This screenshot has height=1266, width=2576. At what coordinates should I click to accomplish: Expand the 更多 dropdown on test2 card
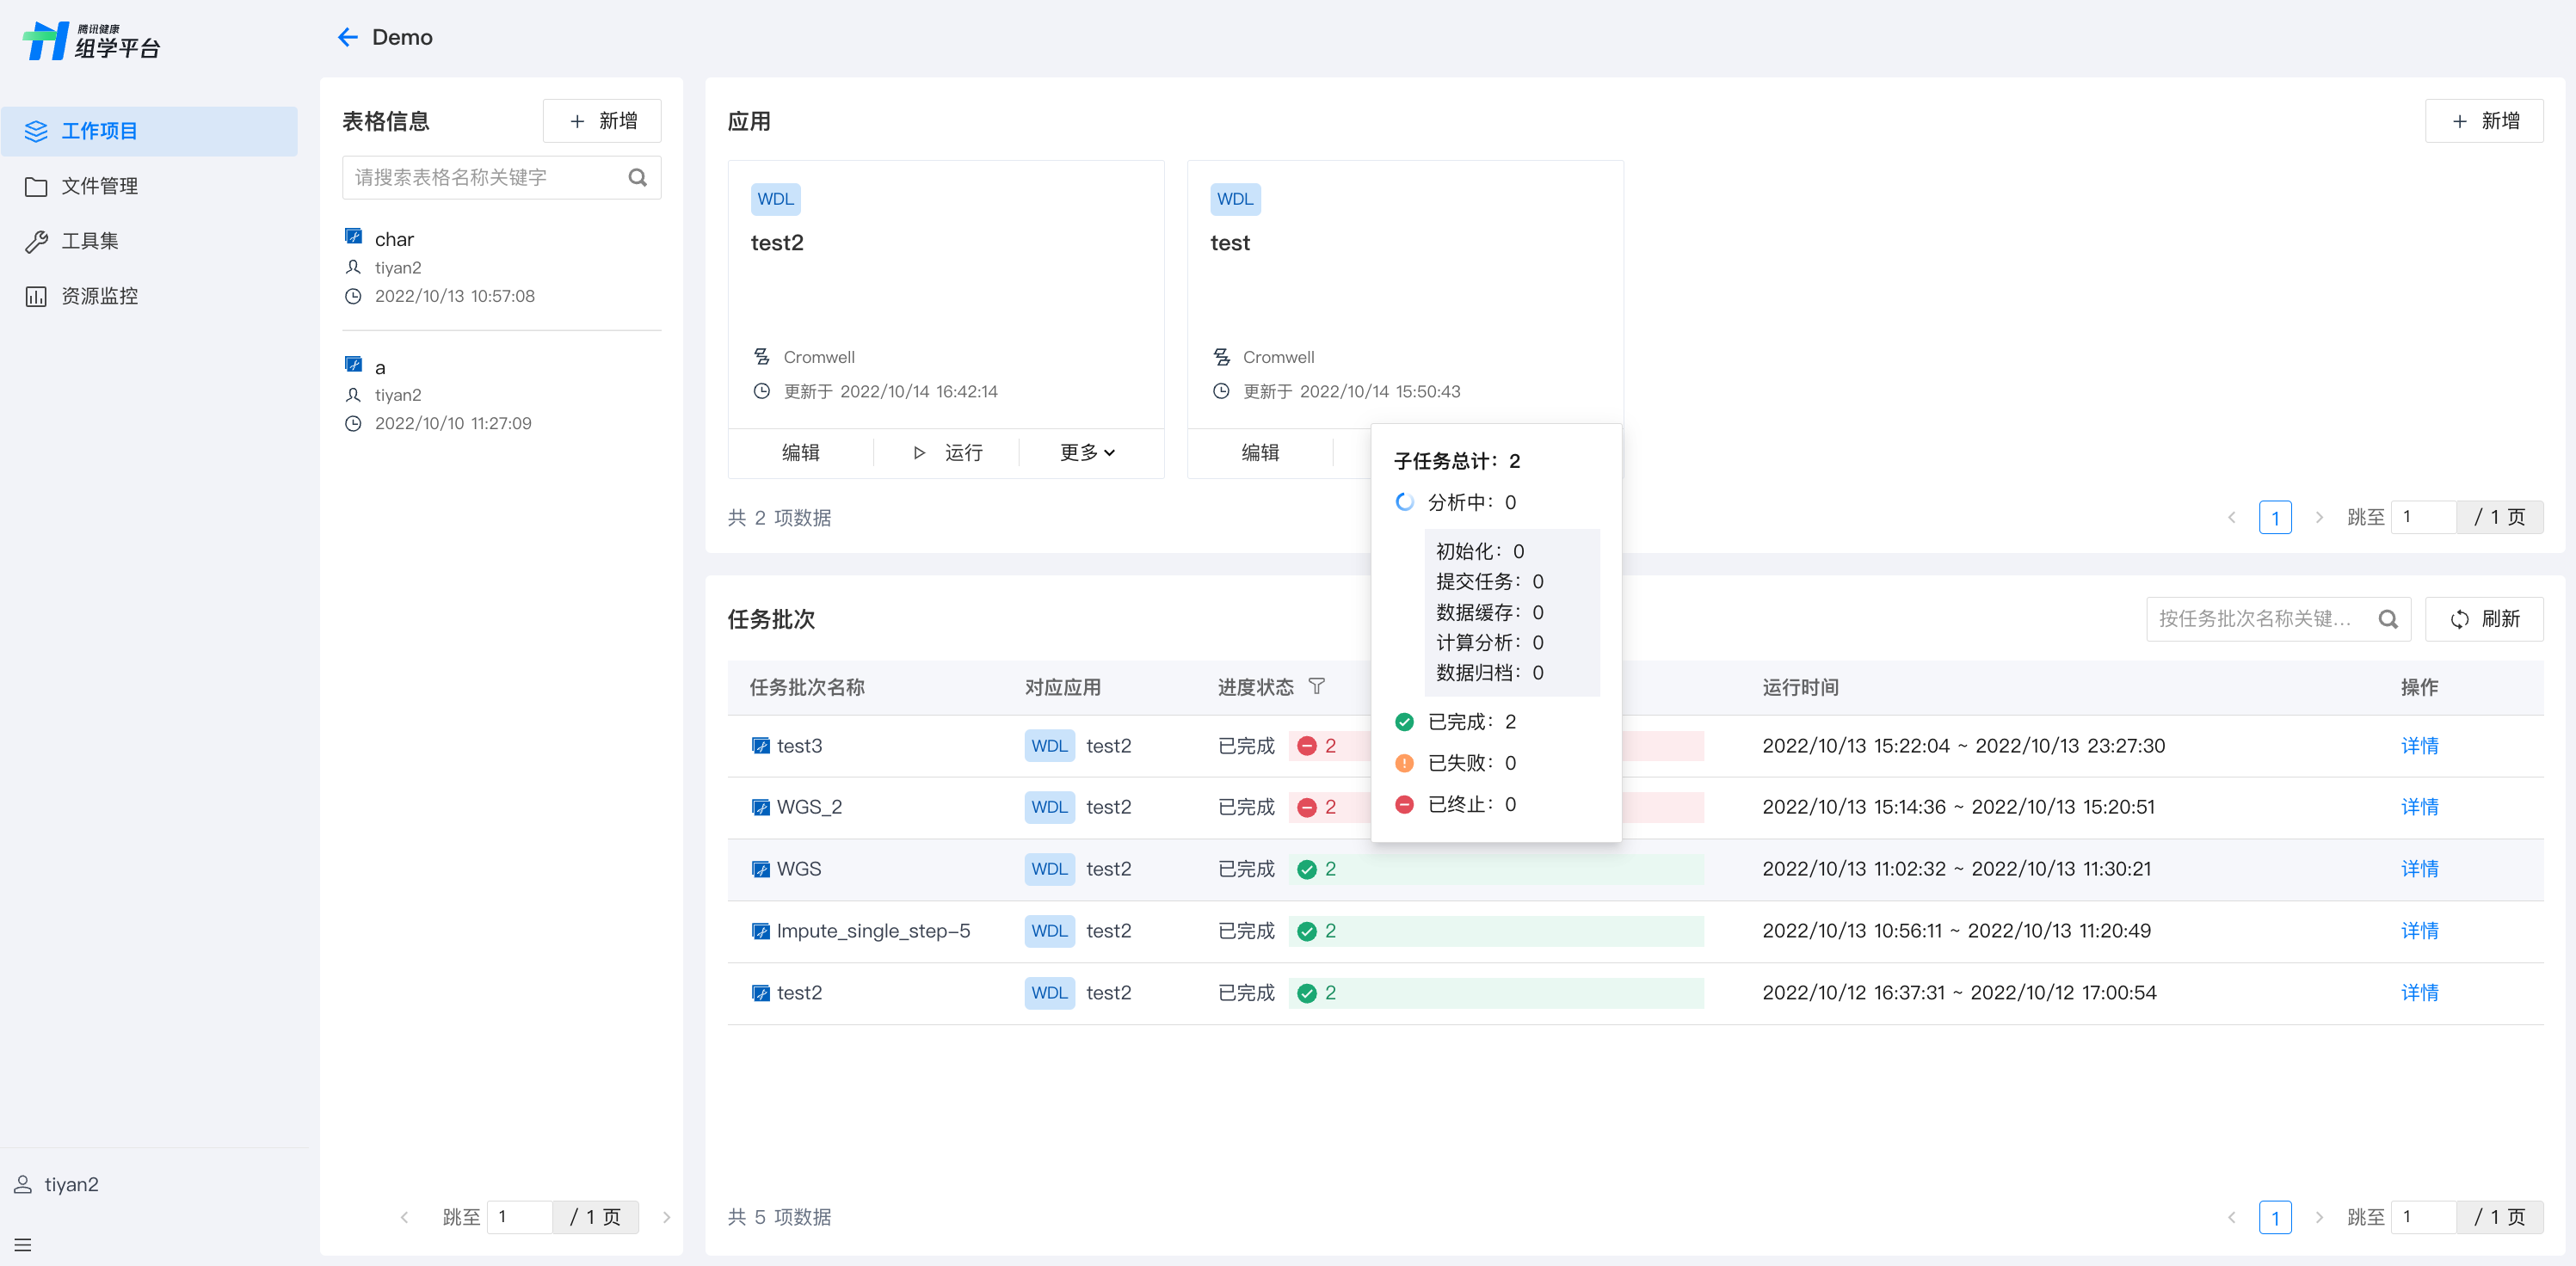1087,453
